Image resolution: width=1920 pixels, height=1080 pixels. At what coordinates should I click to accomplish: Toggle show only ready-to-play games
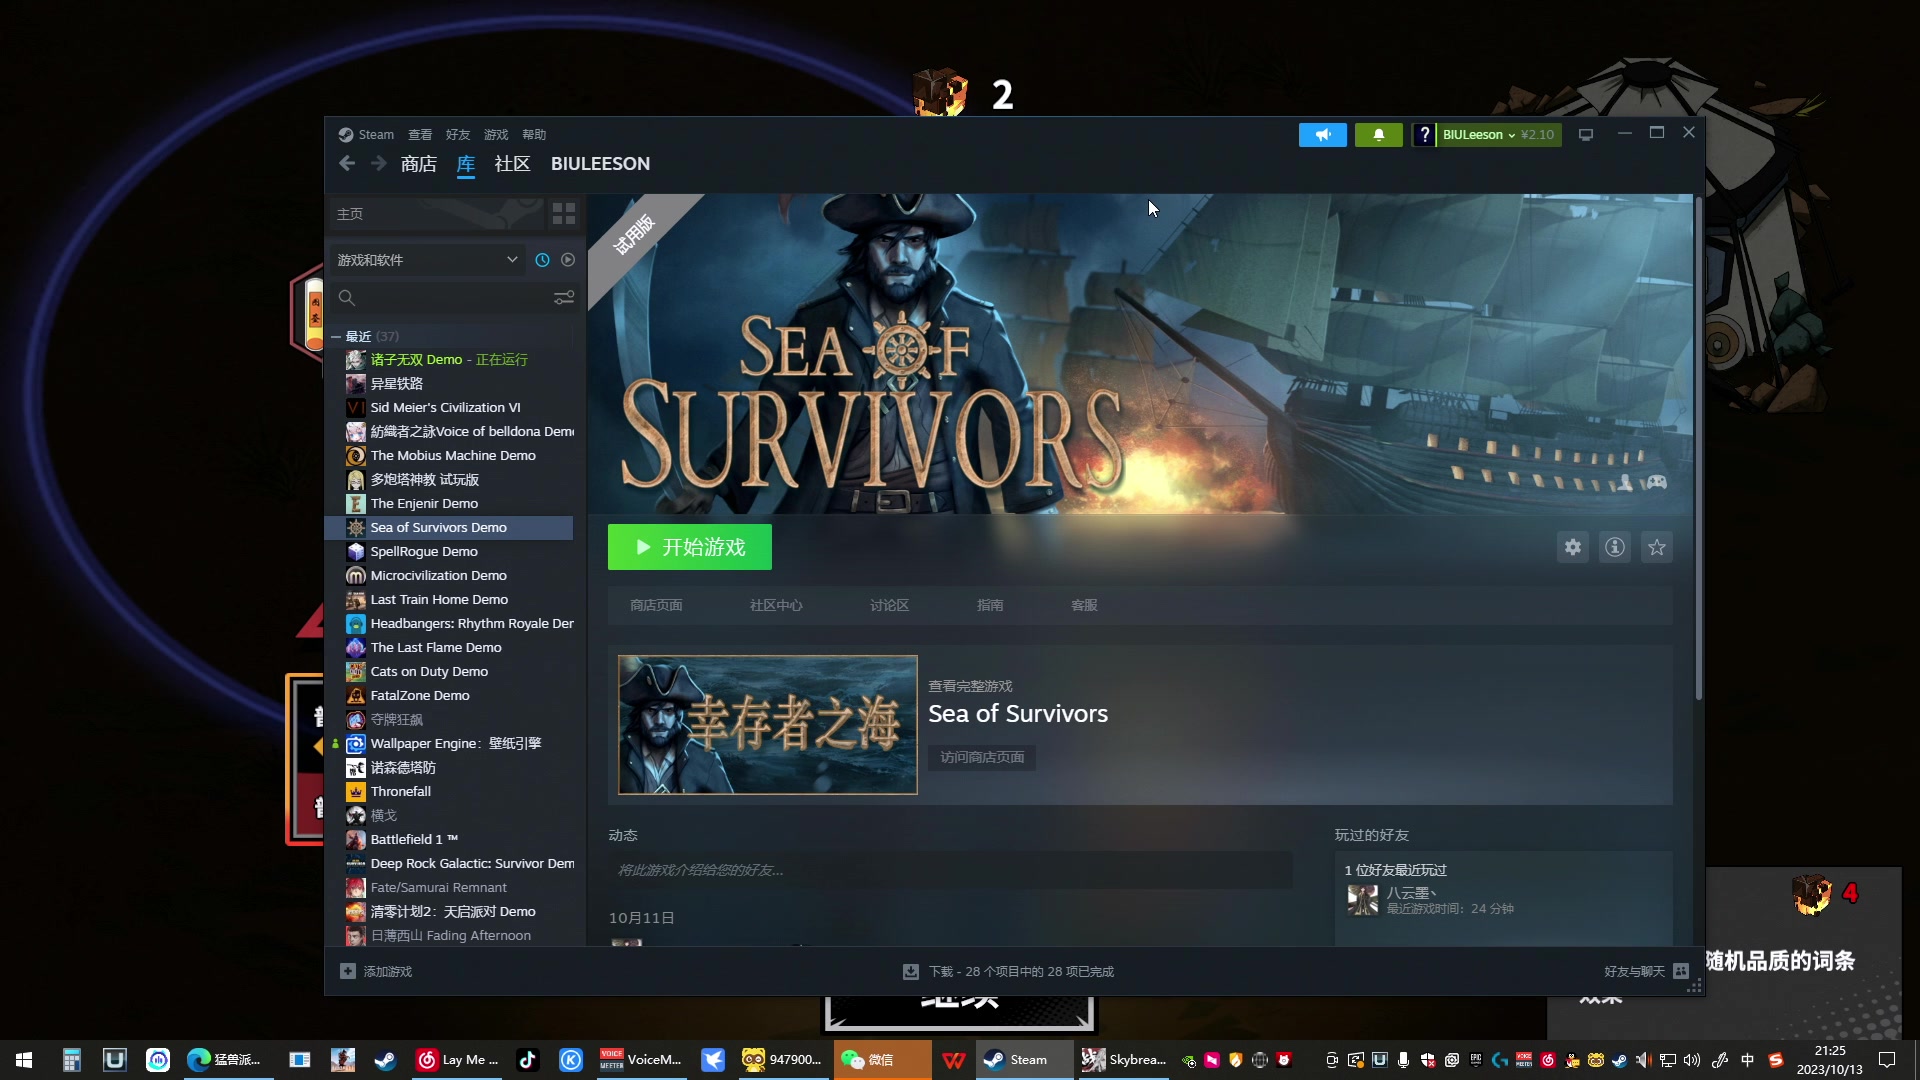click(x=568, y=260)
